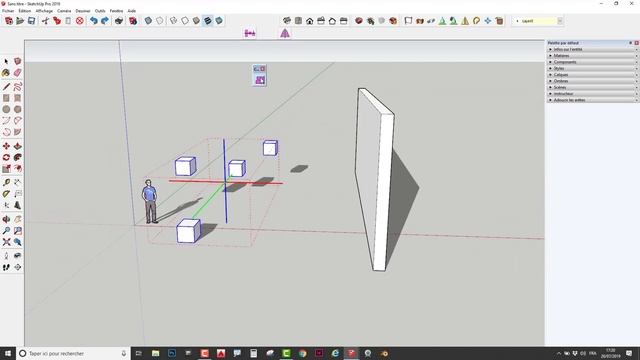
Task: Switch to the house-shaped Front view icon
Action: click(310, 21)
